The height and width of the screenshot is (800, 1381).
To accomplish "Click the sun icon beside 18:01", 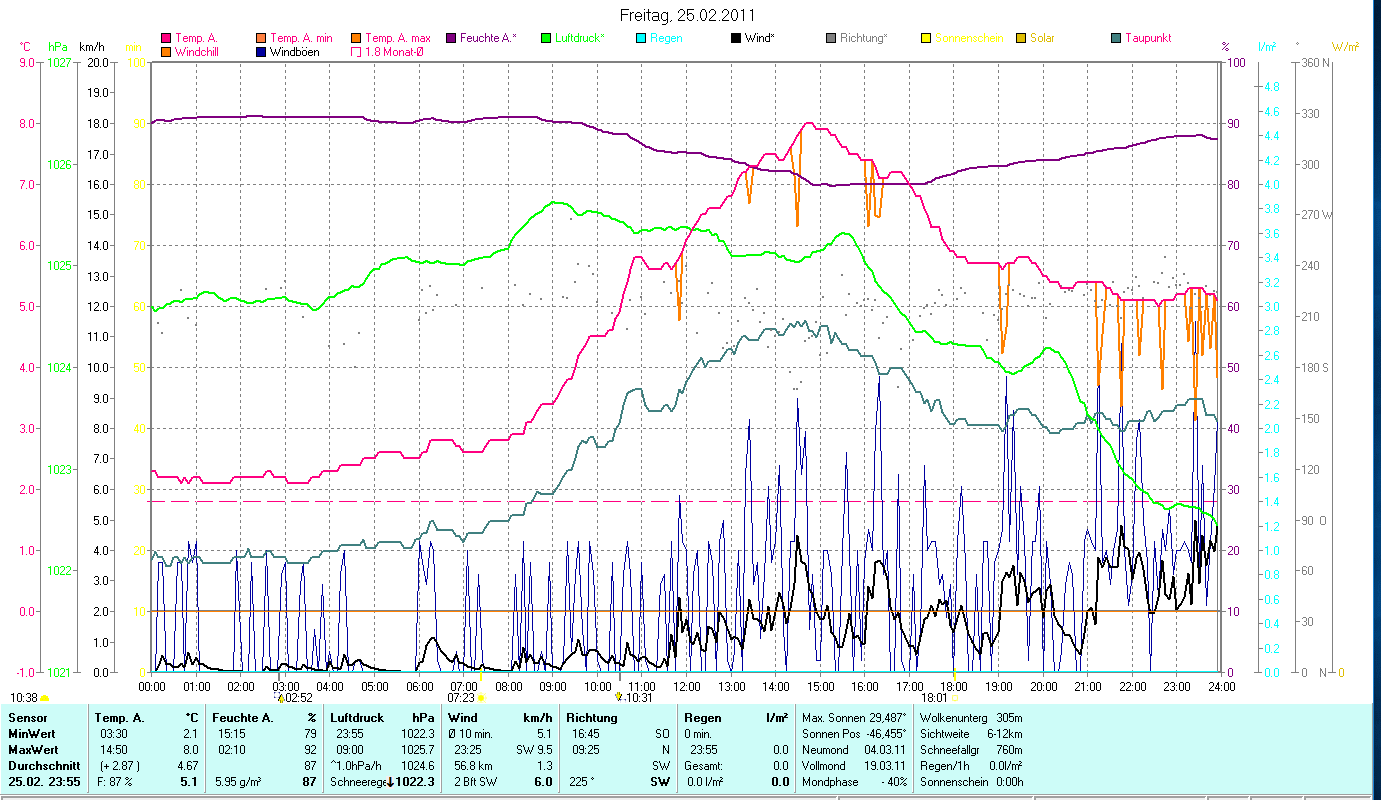I will point(954,697).
